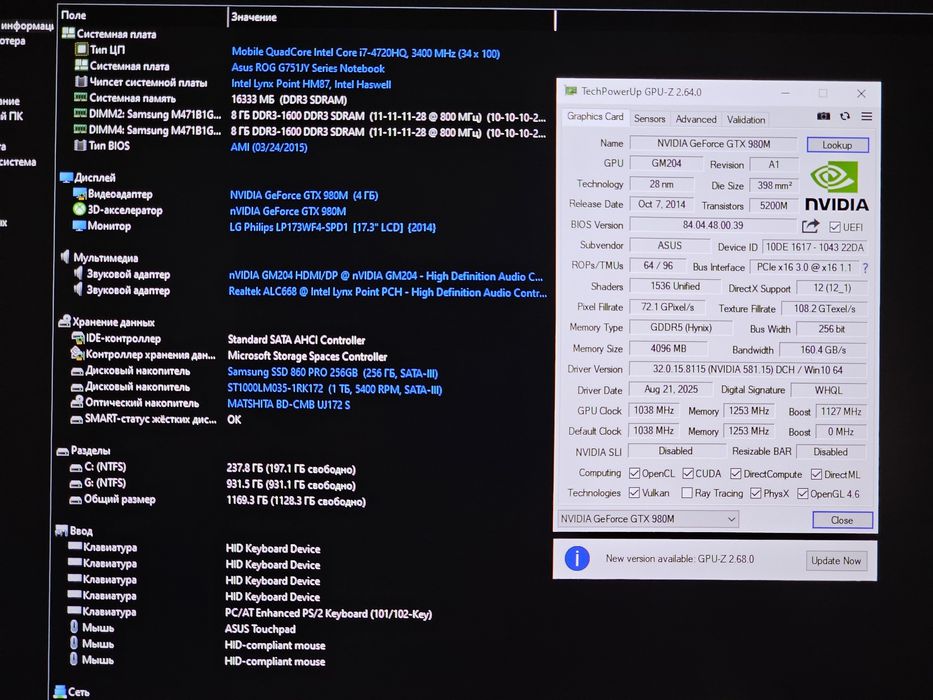Click the 'Общий размер' icon
Viewport: 933px width, 700px height.
(75, 500)
